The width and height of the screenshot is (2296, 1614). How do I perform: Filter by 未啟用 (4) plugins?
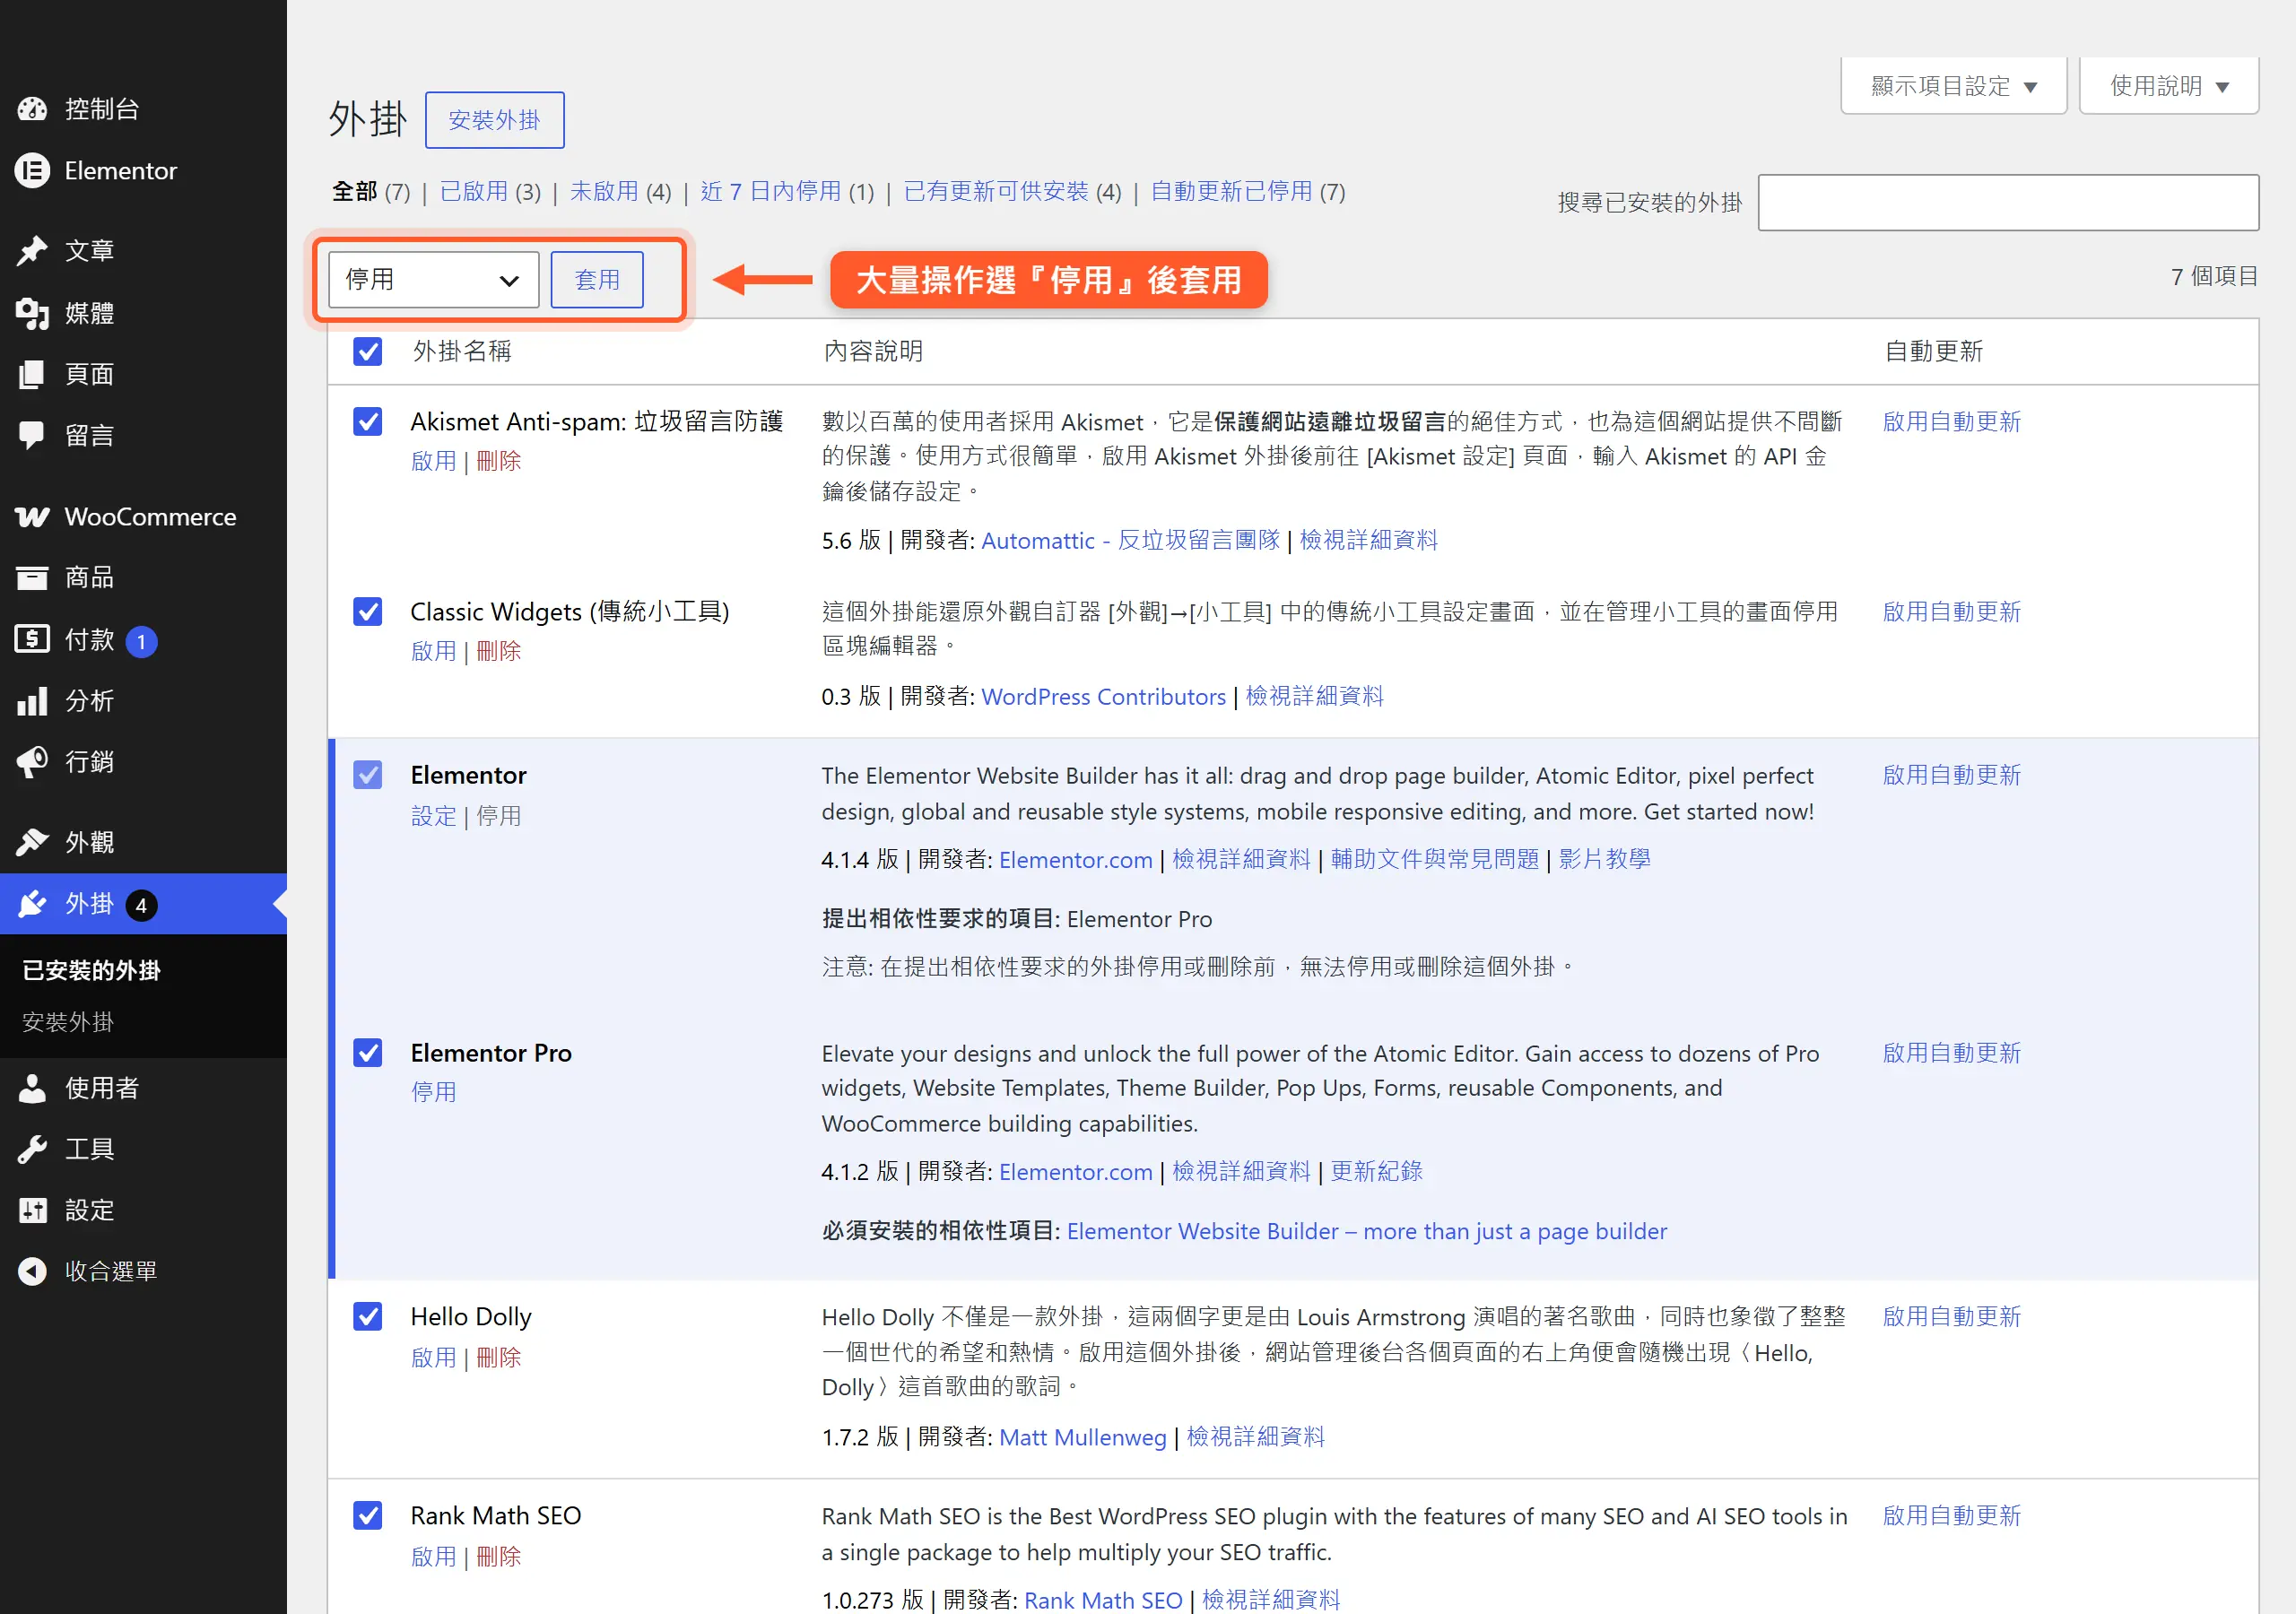[x=620, y=191]
